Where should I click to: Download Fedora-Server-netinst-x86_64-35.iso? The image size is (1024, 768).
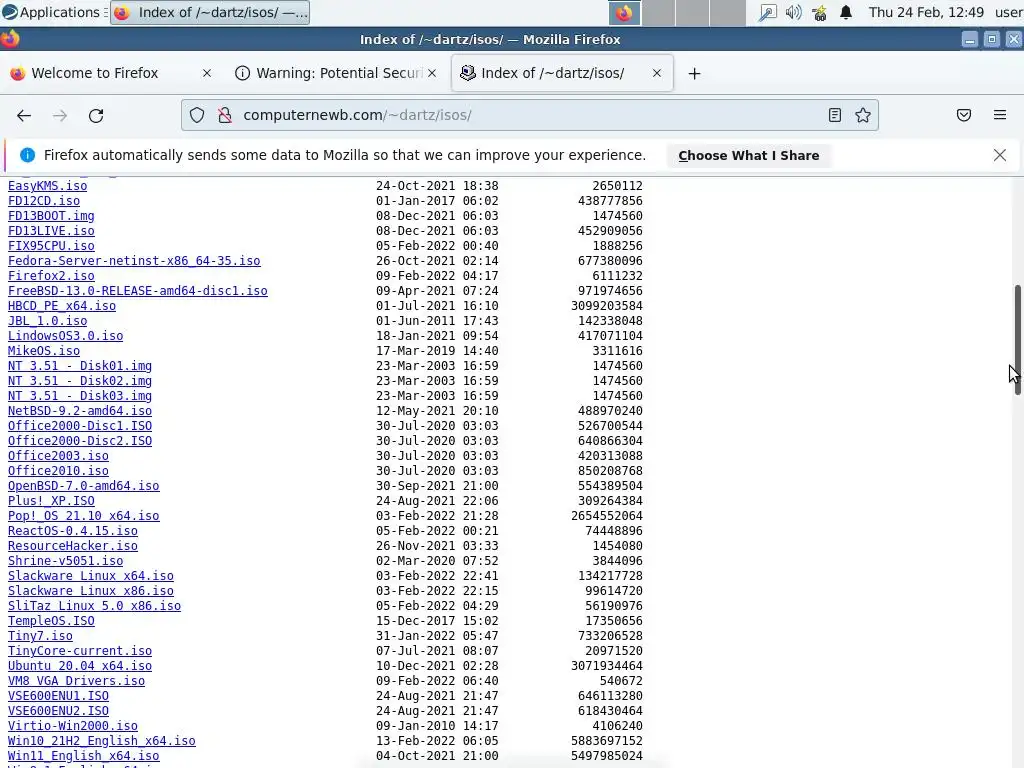click(134, 261)
